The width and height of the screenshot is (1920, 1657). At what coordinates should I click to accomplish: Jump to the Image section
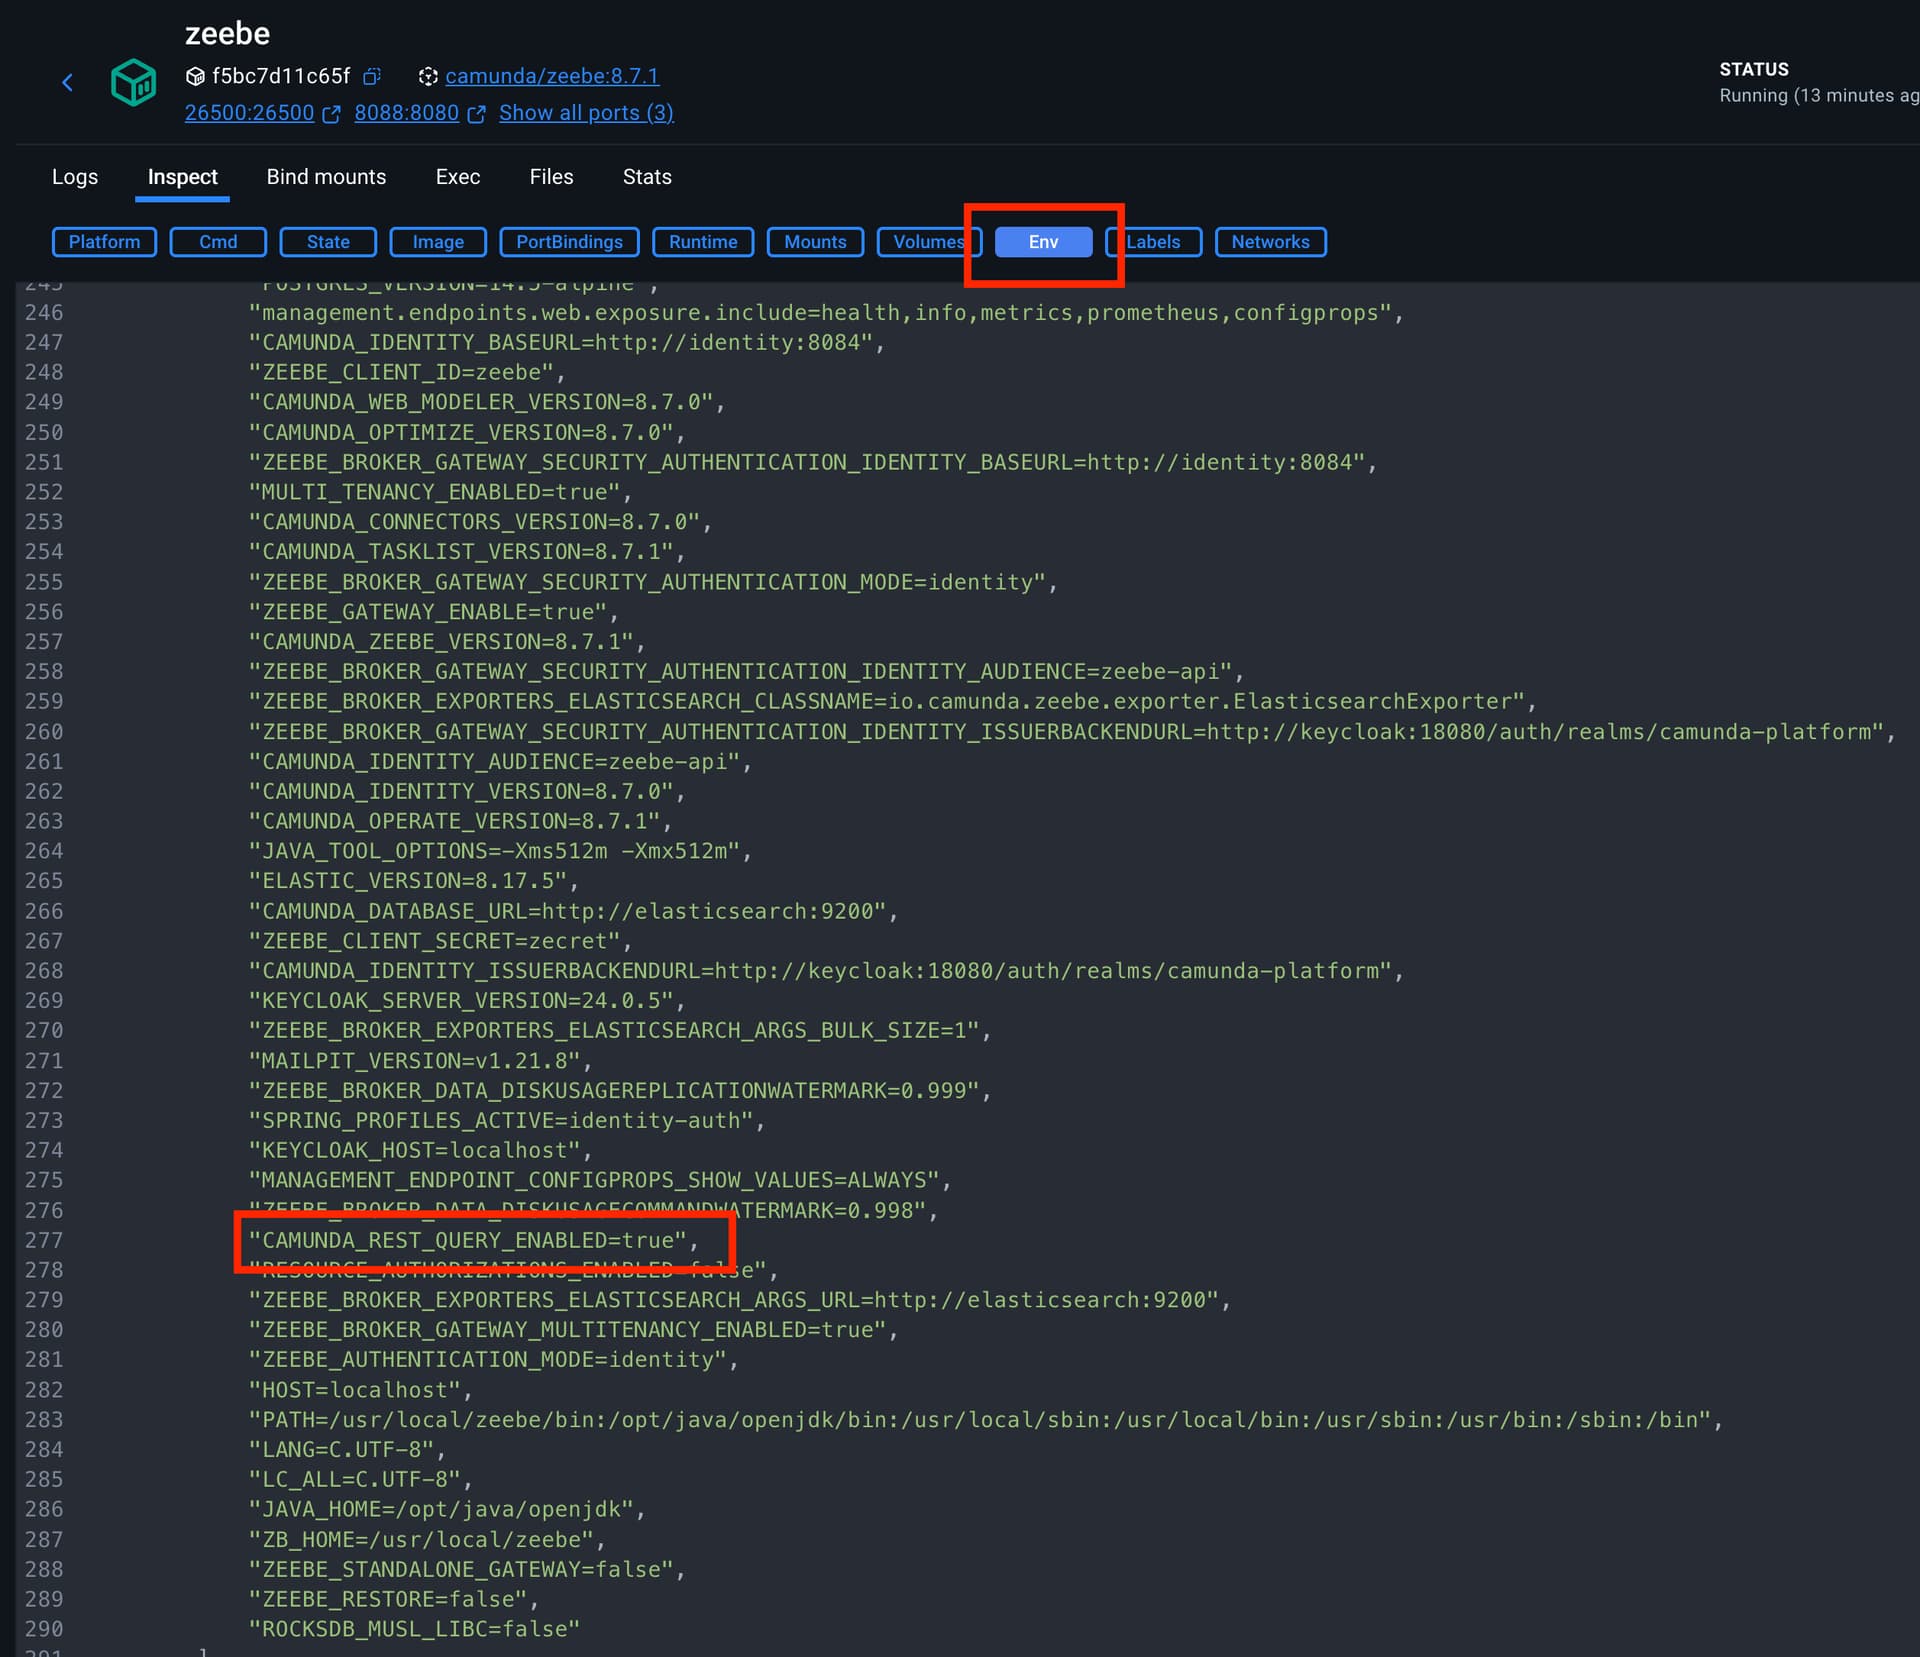(438, 242)
